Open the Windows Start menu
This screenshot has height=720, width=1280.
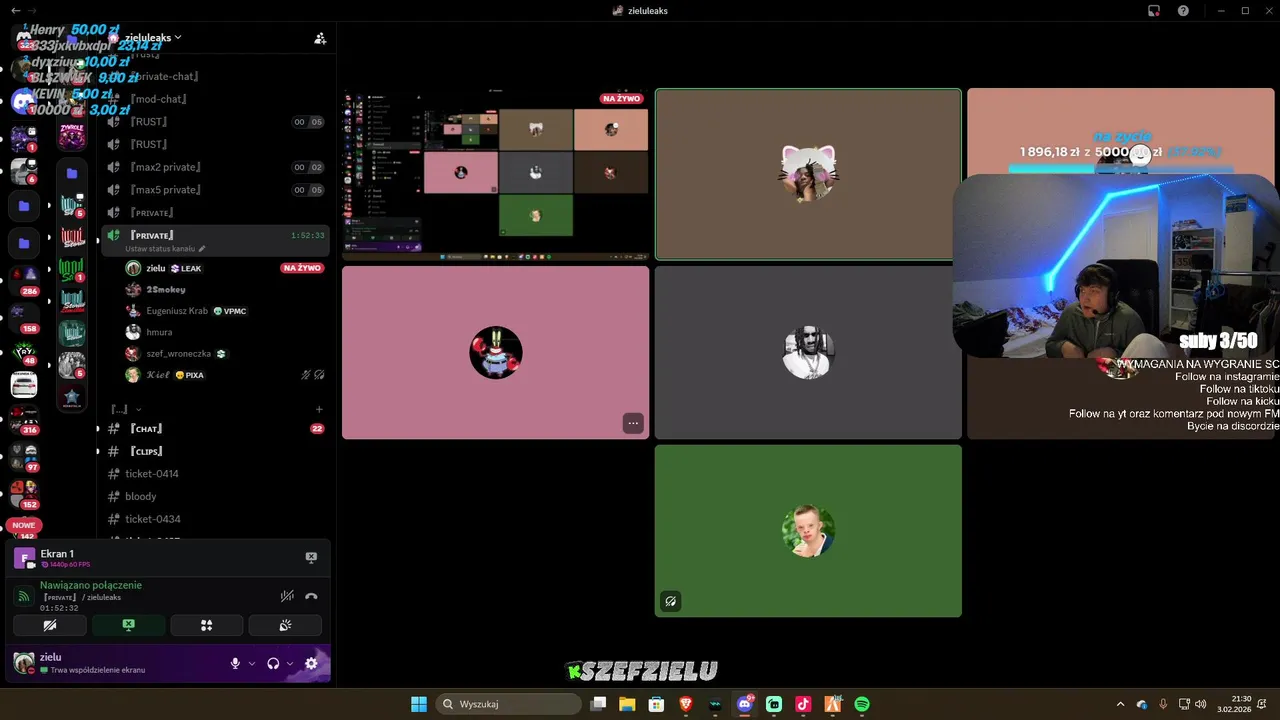coord(419,704)
